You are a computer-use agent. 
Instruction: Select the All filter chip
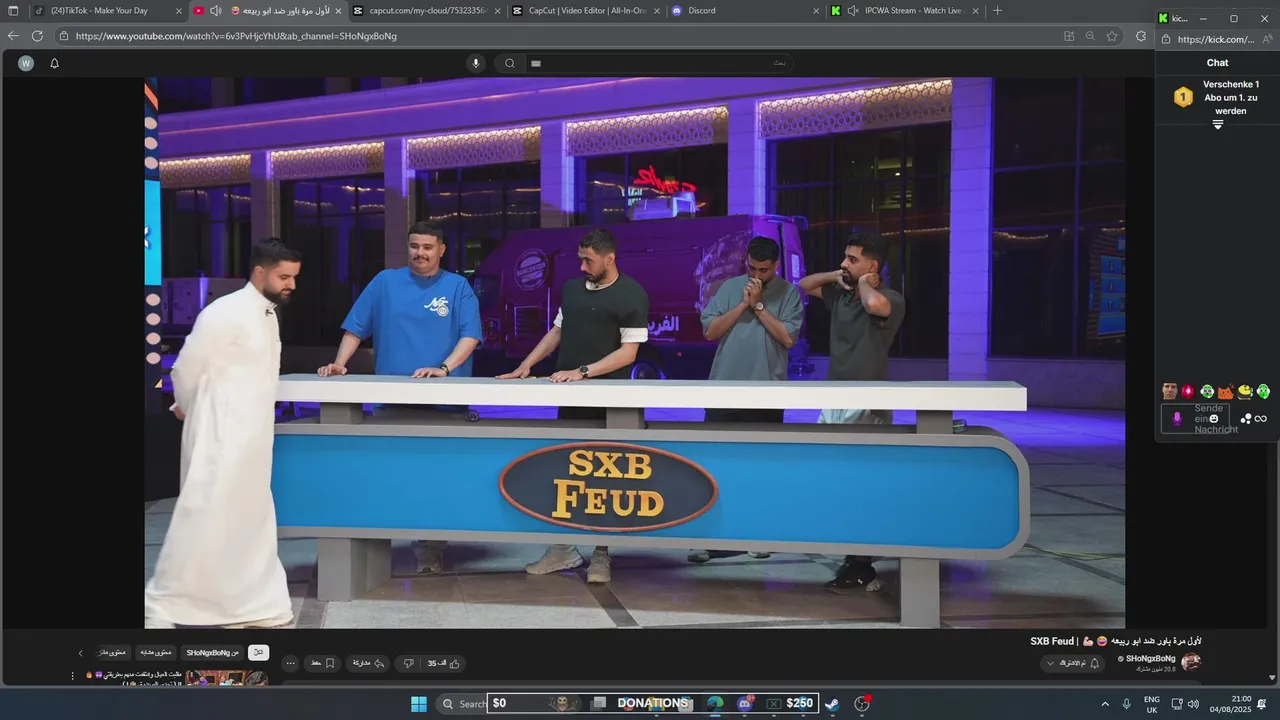click(x=258, y=652)
